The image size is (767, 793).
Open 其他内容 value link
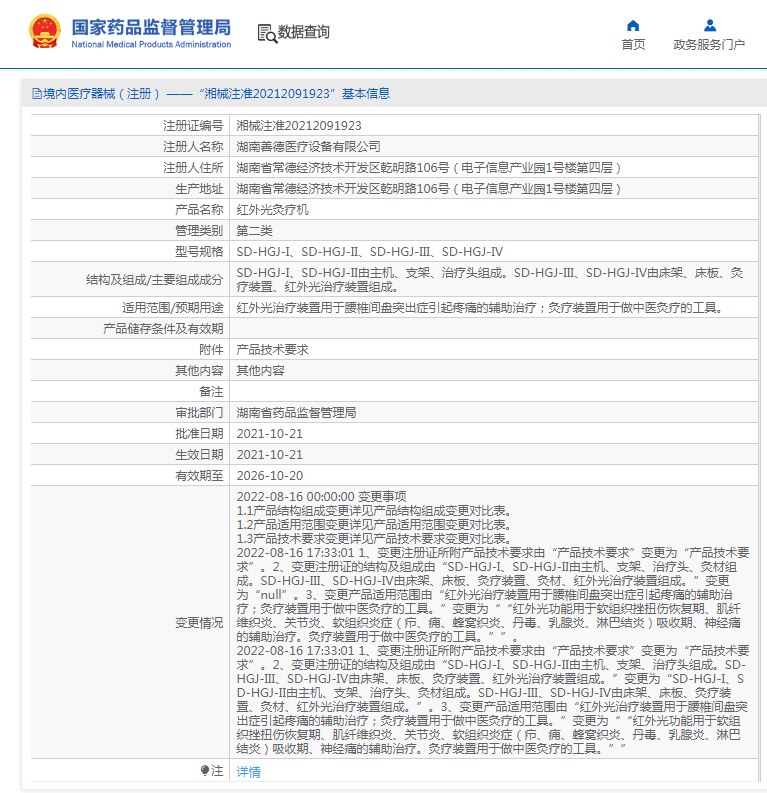point(260,371)
